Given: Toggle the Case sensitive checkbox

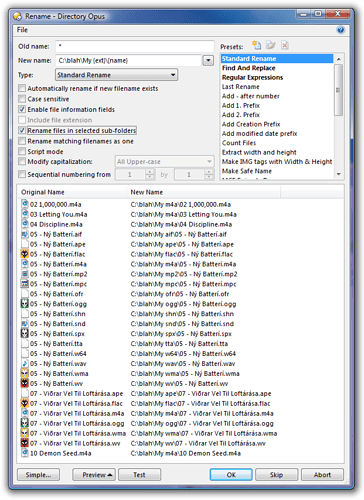Looking at the screenshot, I should [x=22, y=99].
